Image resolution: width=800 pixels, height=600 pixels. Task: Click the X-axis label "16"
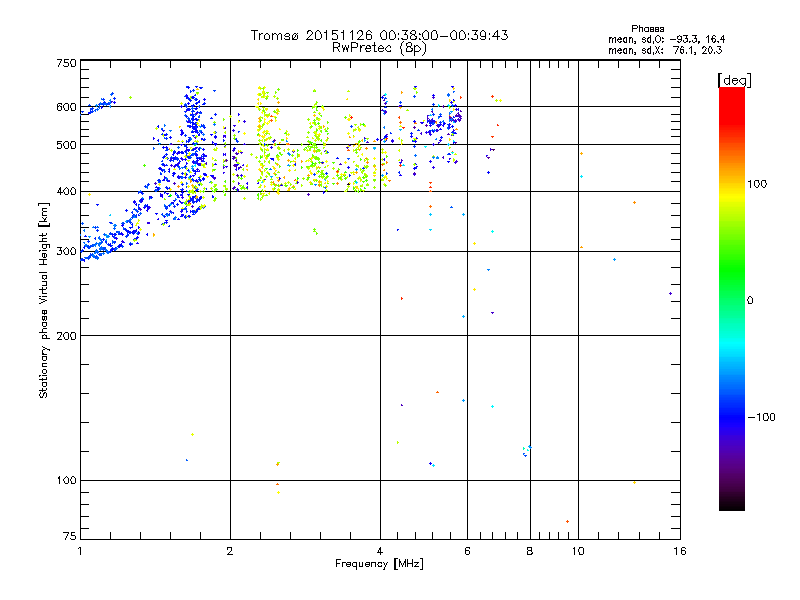tap(680, 551)
